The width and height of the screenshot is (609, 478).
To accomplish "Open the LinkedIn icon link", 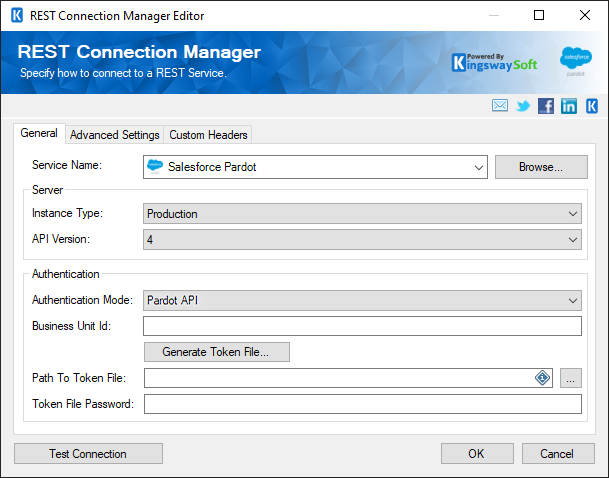I will coord(569,106).
